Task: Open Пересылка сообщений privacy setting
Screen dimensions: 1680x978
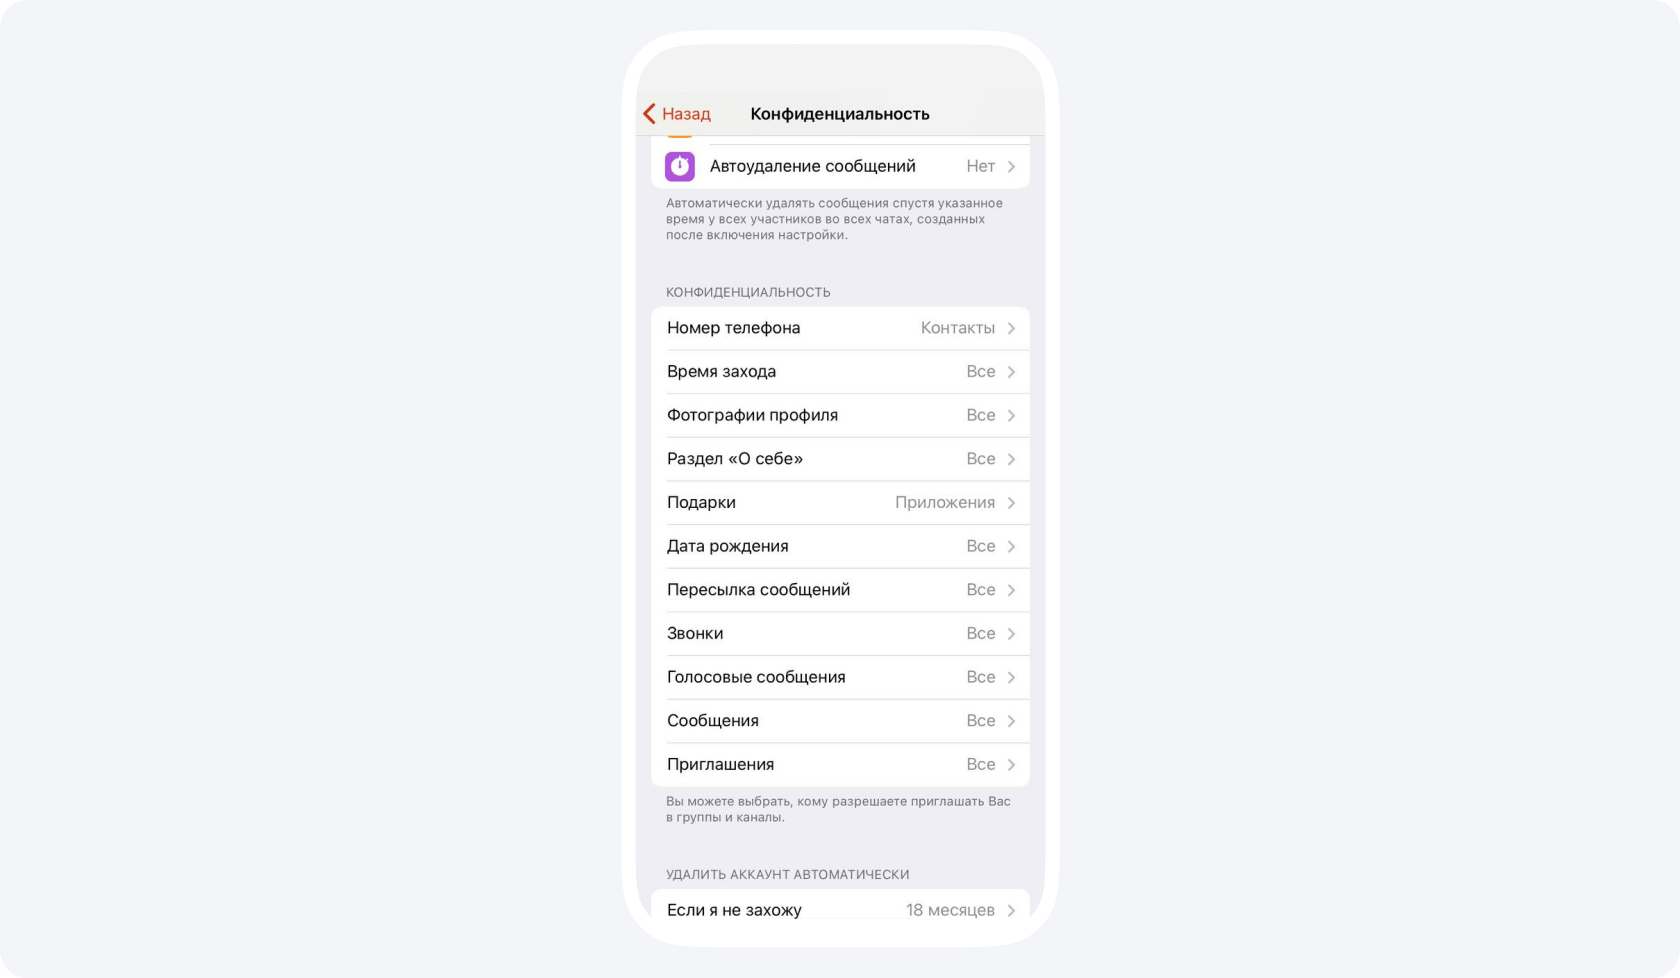Action: 840,590
